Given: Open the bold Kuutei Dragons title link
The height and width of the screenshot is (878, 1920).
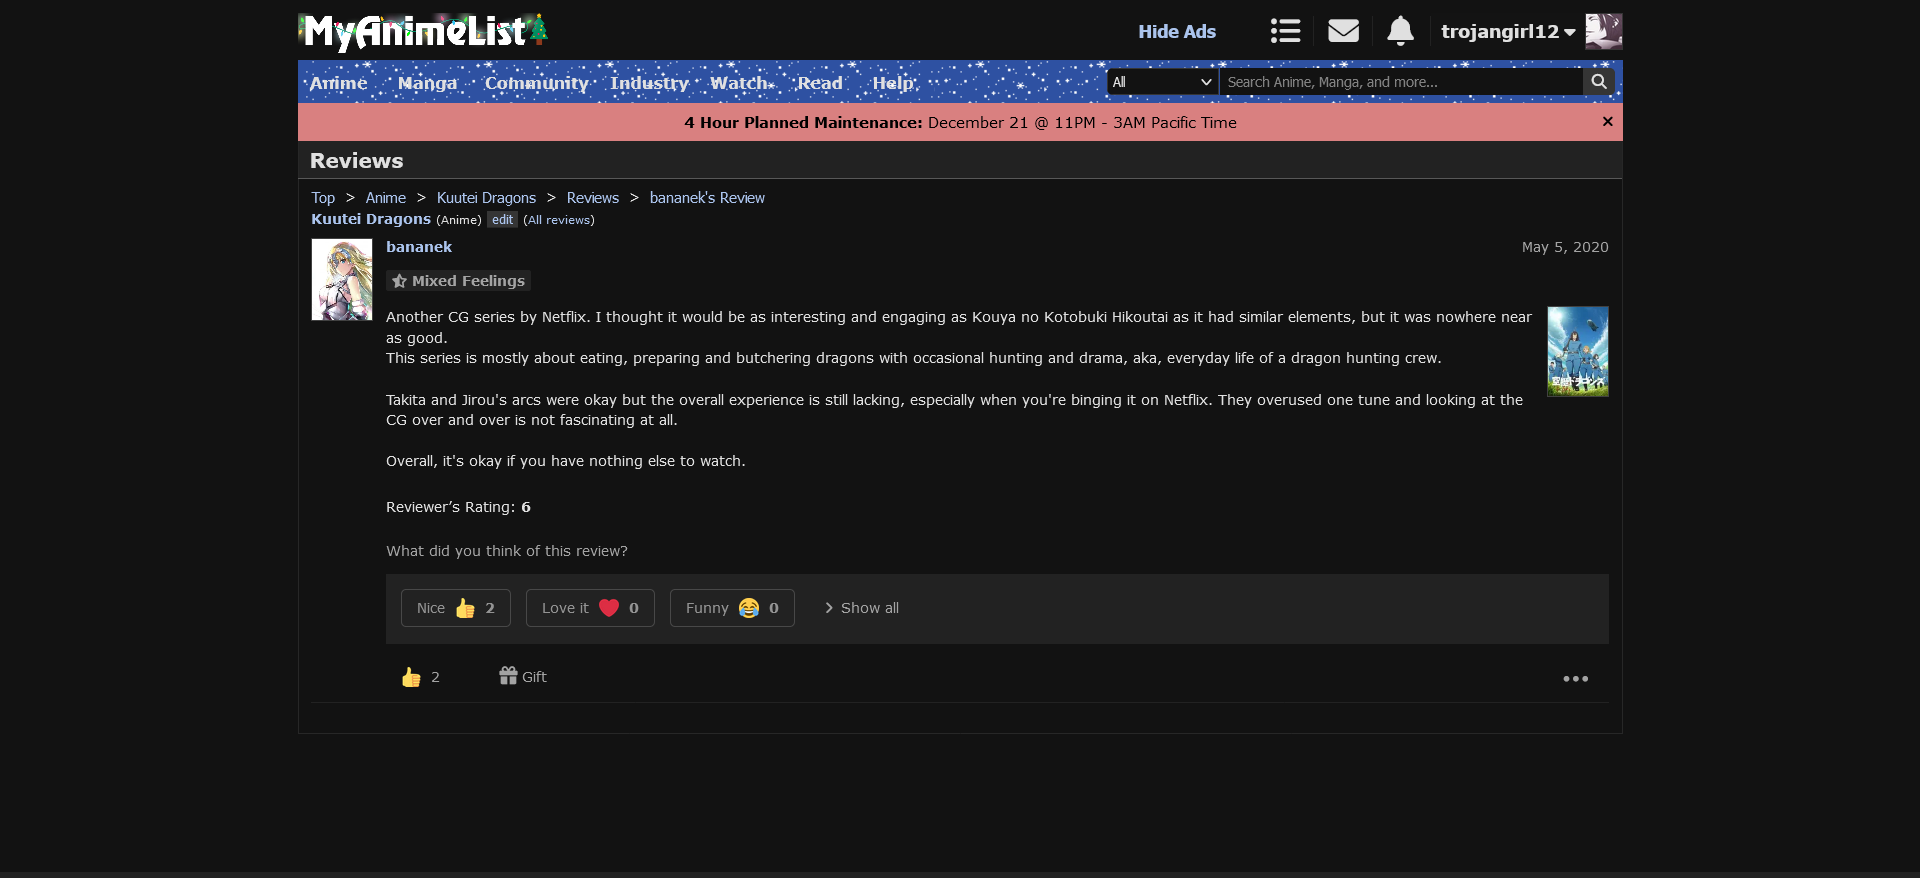Looking at the screenshot, I should [371, 219].
